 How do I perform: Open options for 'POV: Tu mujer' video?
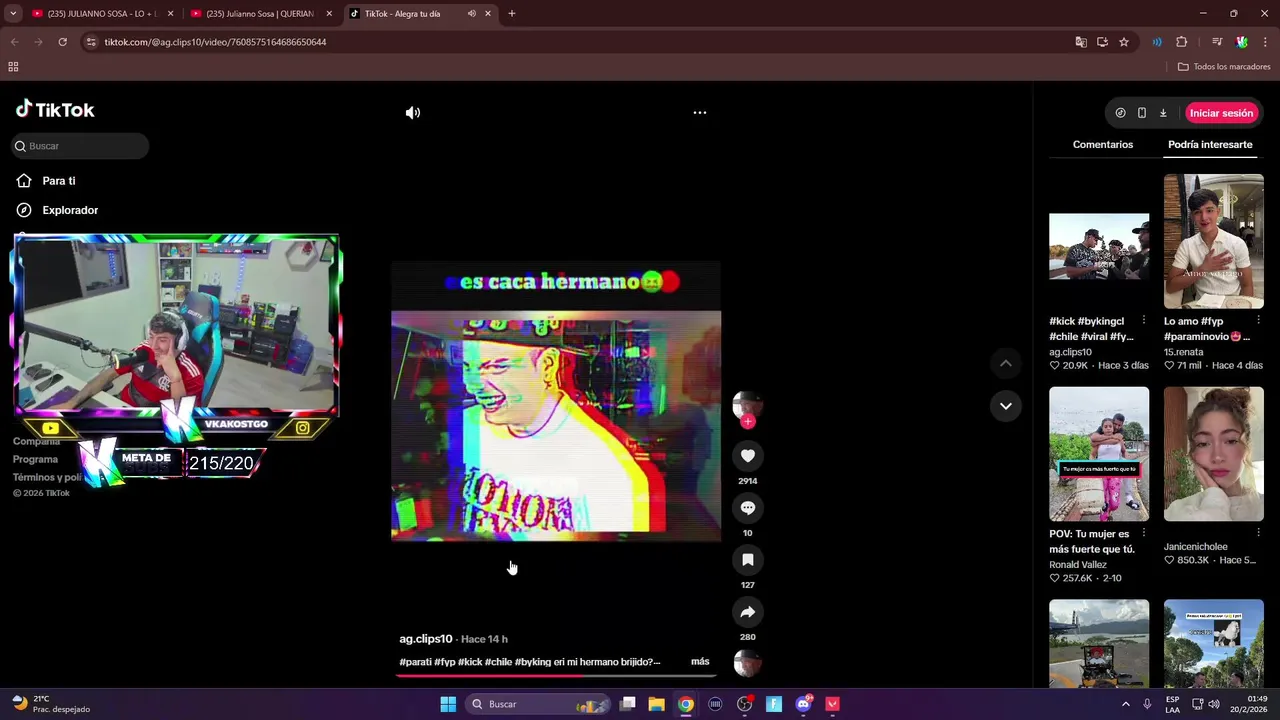[x=1144, y=533]
